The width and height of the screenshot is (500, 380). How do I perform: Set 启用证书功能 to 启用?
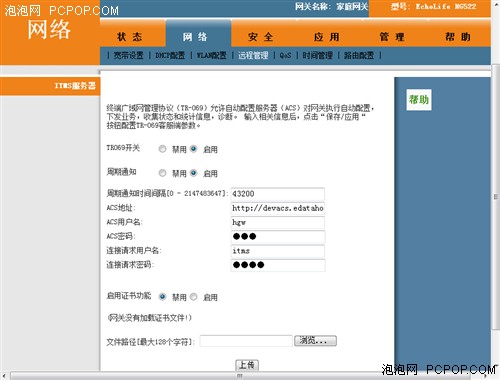click(x=193, y=297)
